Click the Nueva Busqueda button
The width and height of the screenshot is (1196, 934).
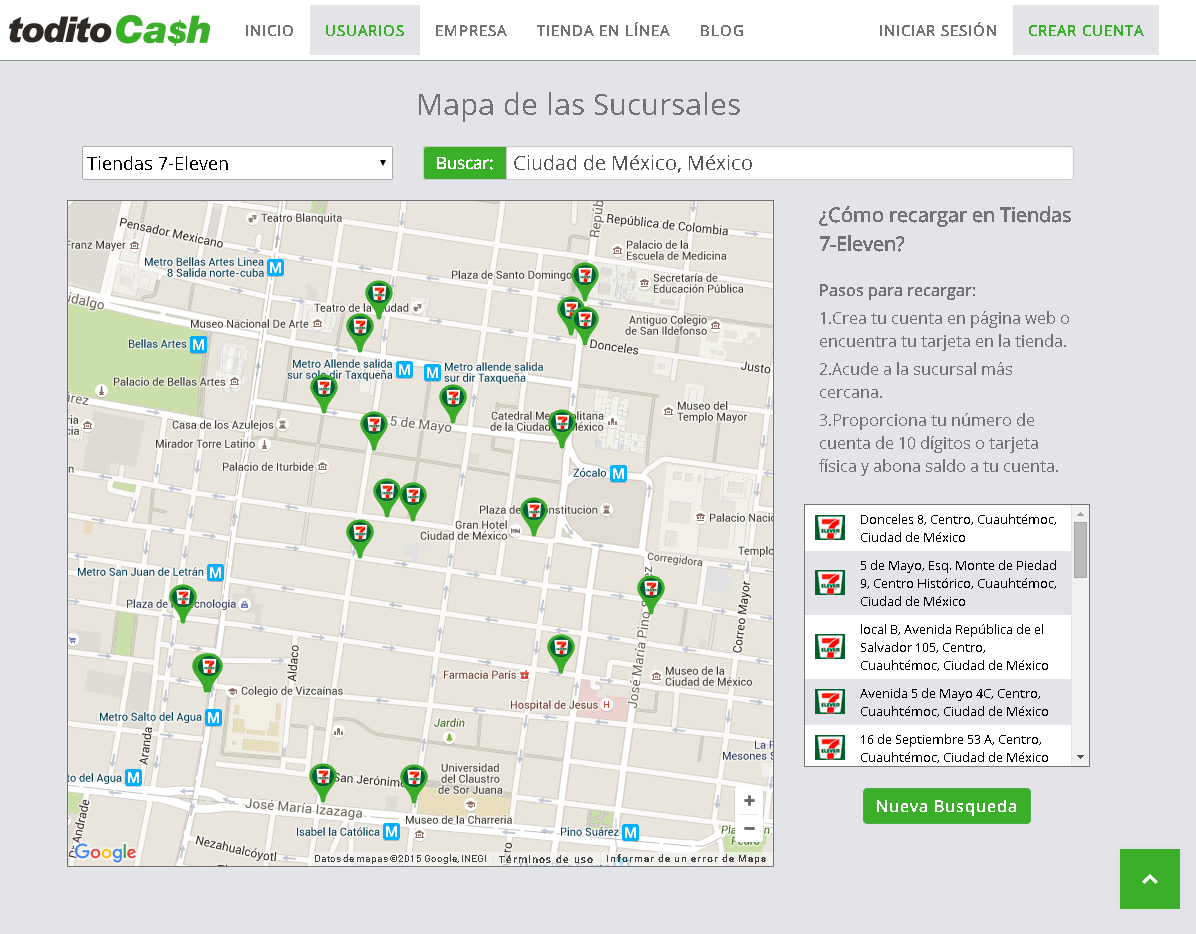(x=947, y=806)
